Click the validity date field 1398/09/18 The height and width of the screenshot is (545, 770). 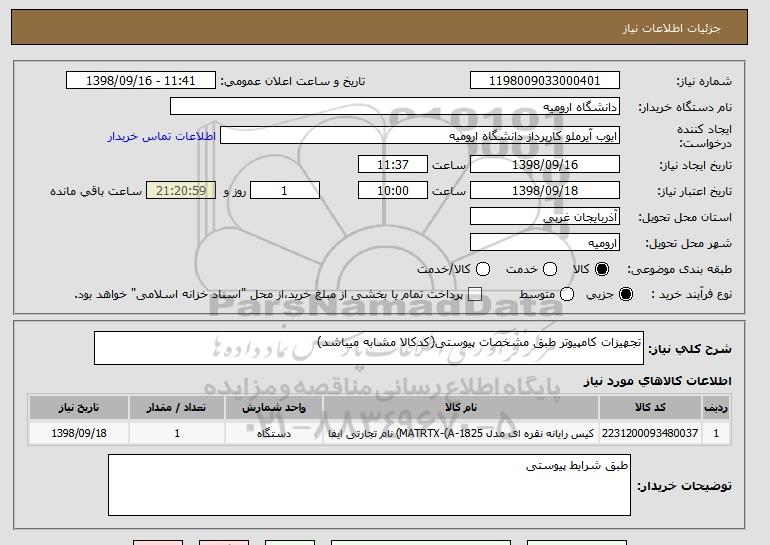coord(545,191)
